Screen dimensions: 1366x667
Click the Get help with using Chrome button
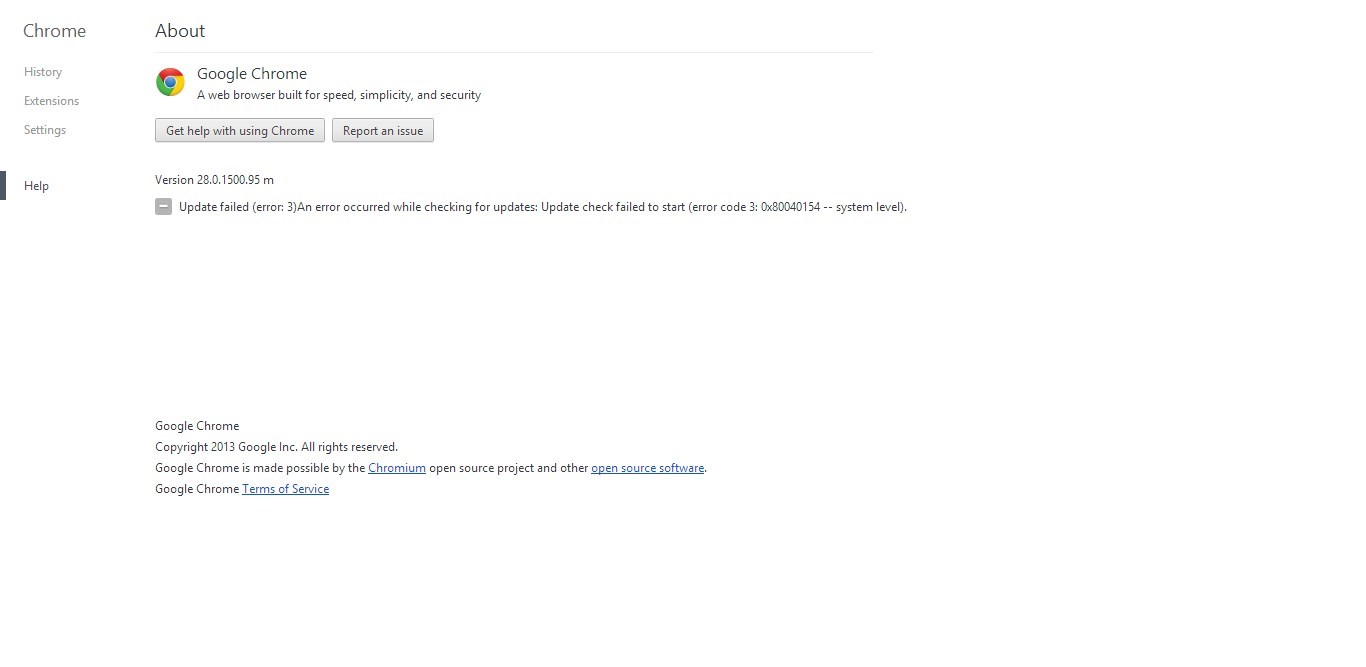(x=240, y=131)
